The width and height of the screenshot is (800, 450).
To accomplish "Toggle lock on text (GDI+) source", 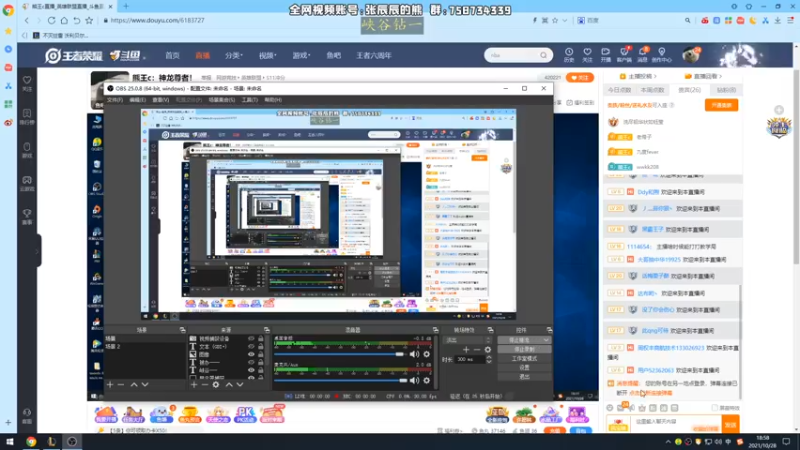I will pyautogui.click(x=261, y=346).
